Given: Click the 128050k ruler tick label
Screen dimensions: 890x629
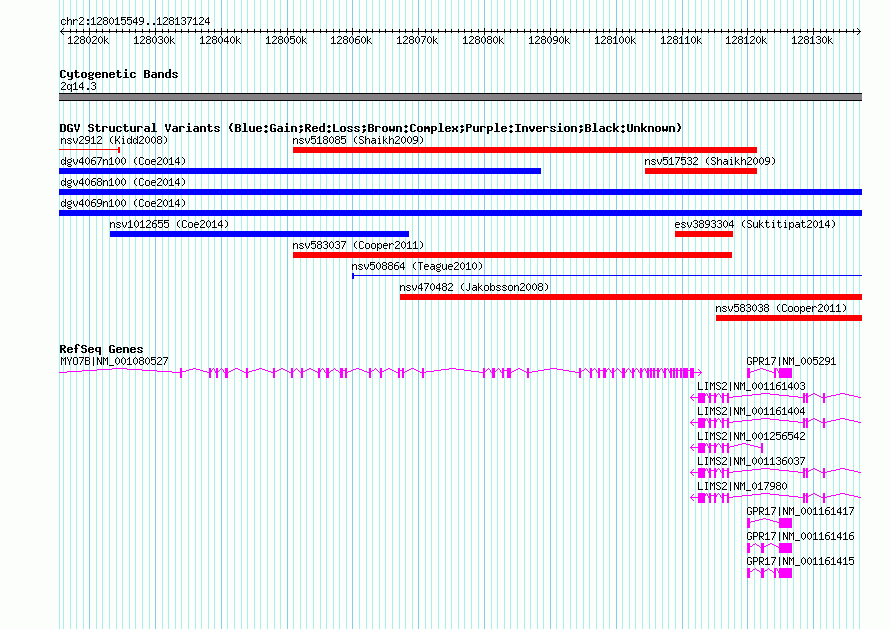Looking at the screenshot, I should click(286, 40).
